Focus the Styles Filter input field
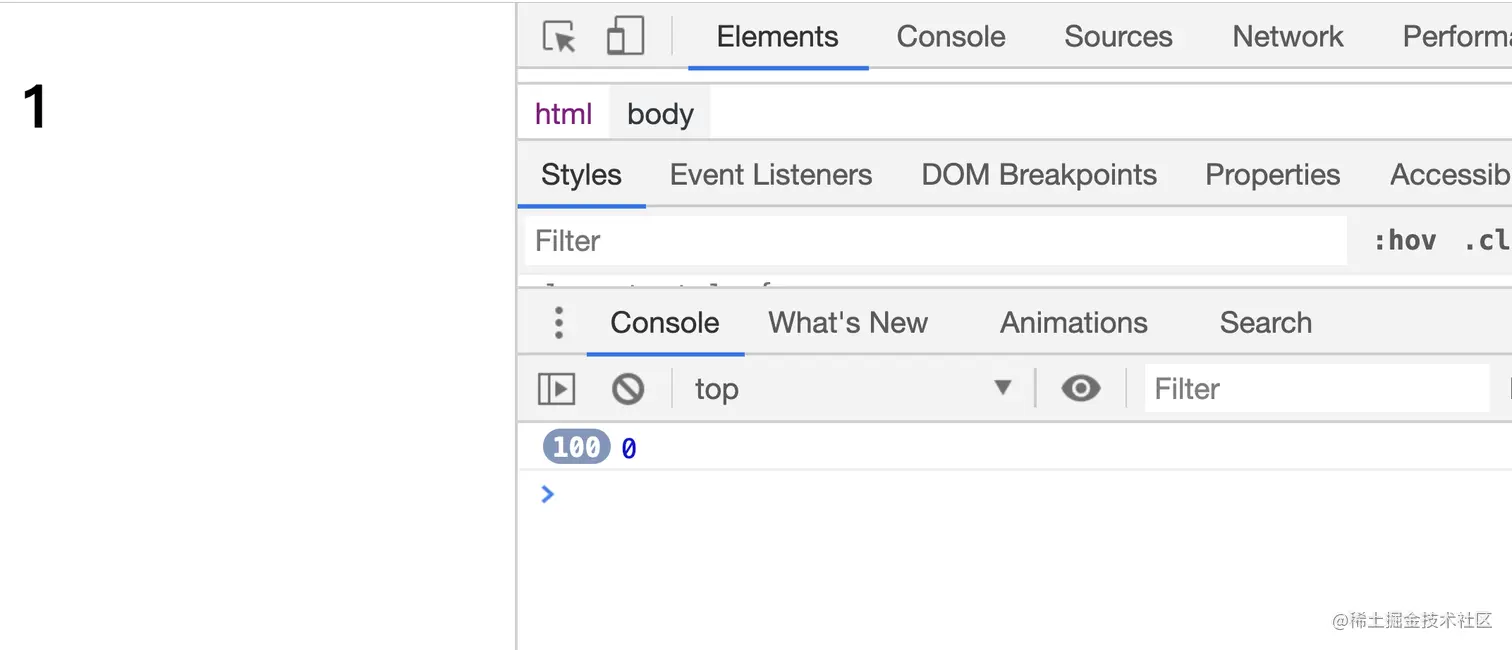The height and width of the screenshot is (650, 1512). (936, 241)
